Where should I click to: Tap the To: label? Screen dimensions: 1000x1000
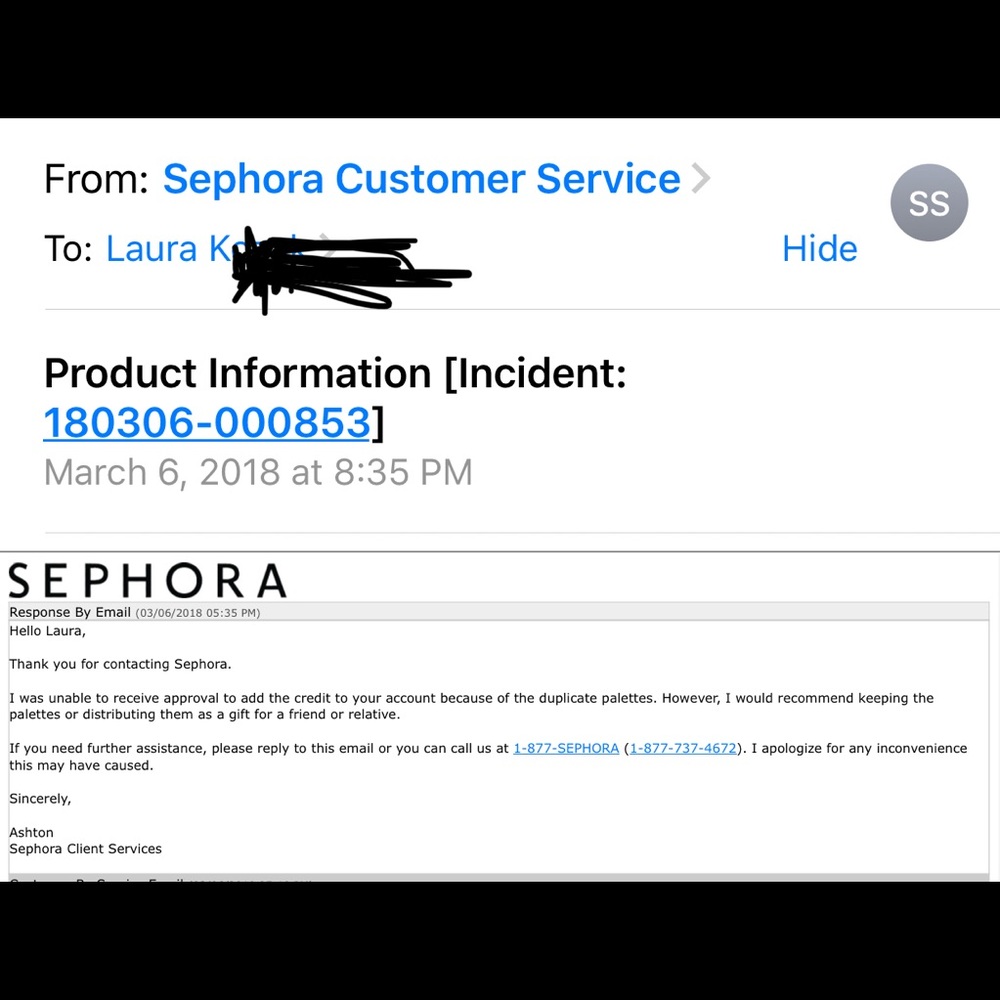[x=68, y=249]
